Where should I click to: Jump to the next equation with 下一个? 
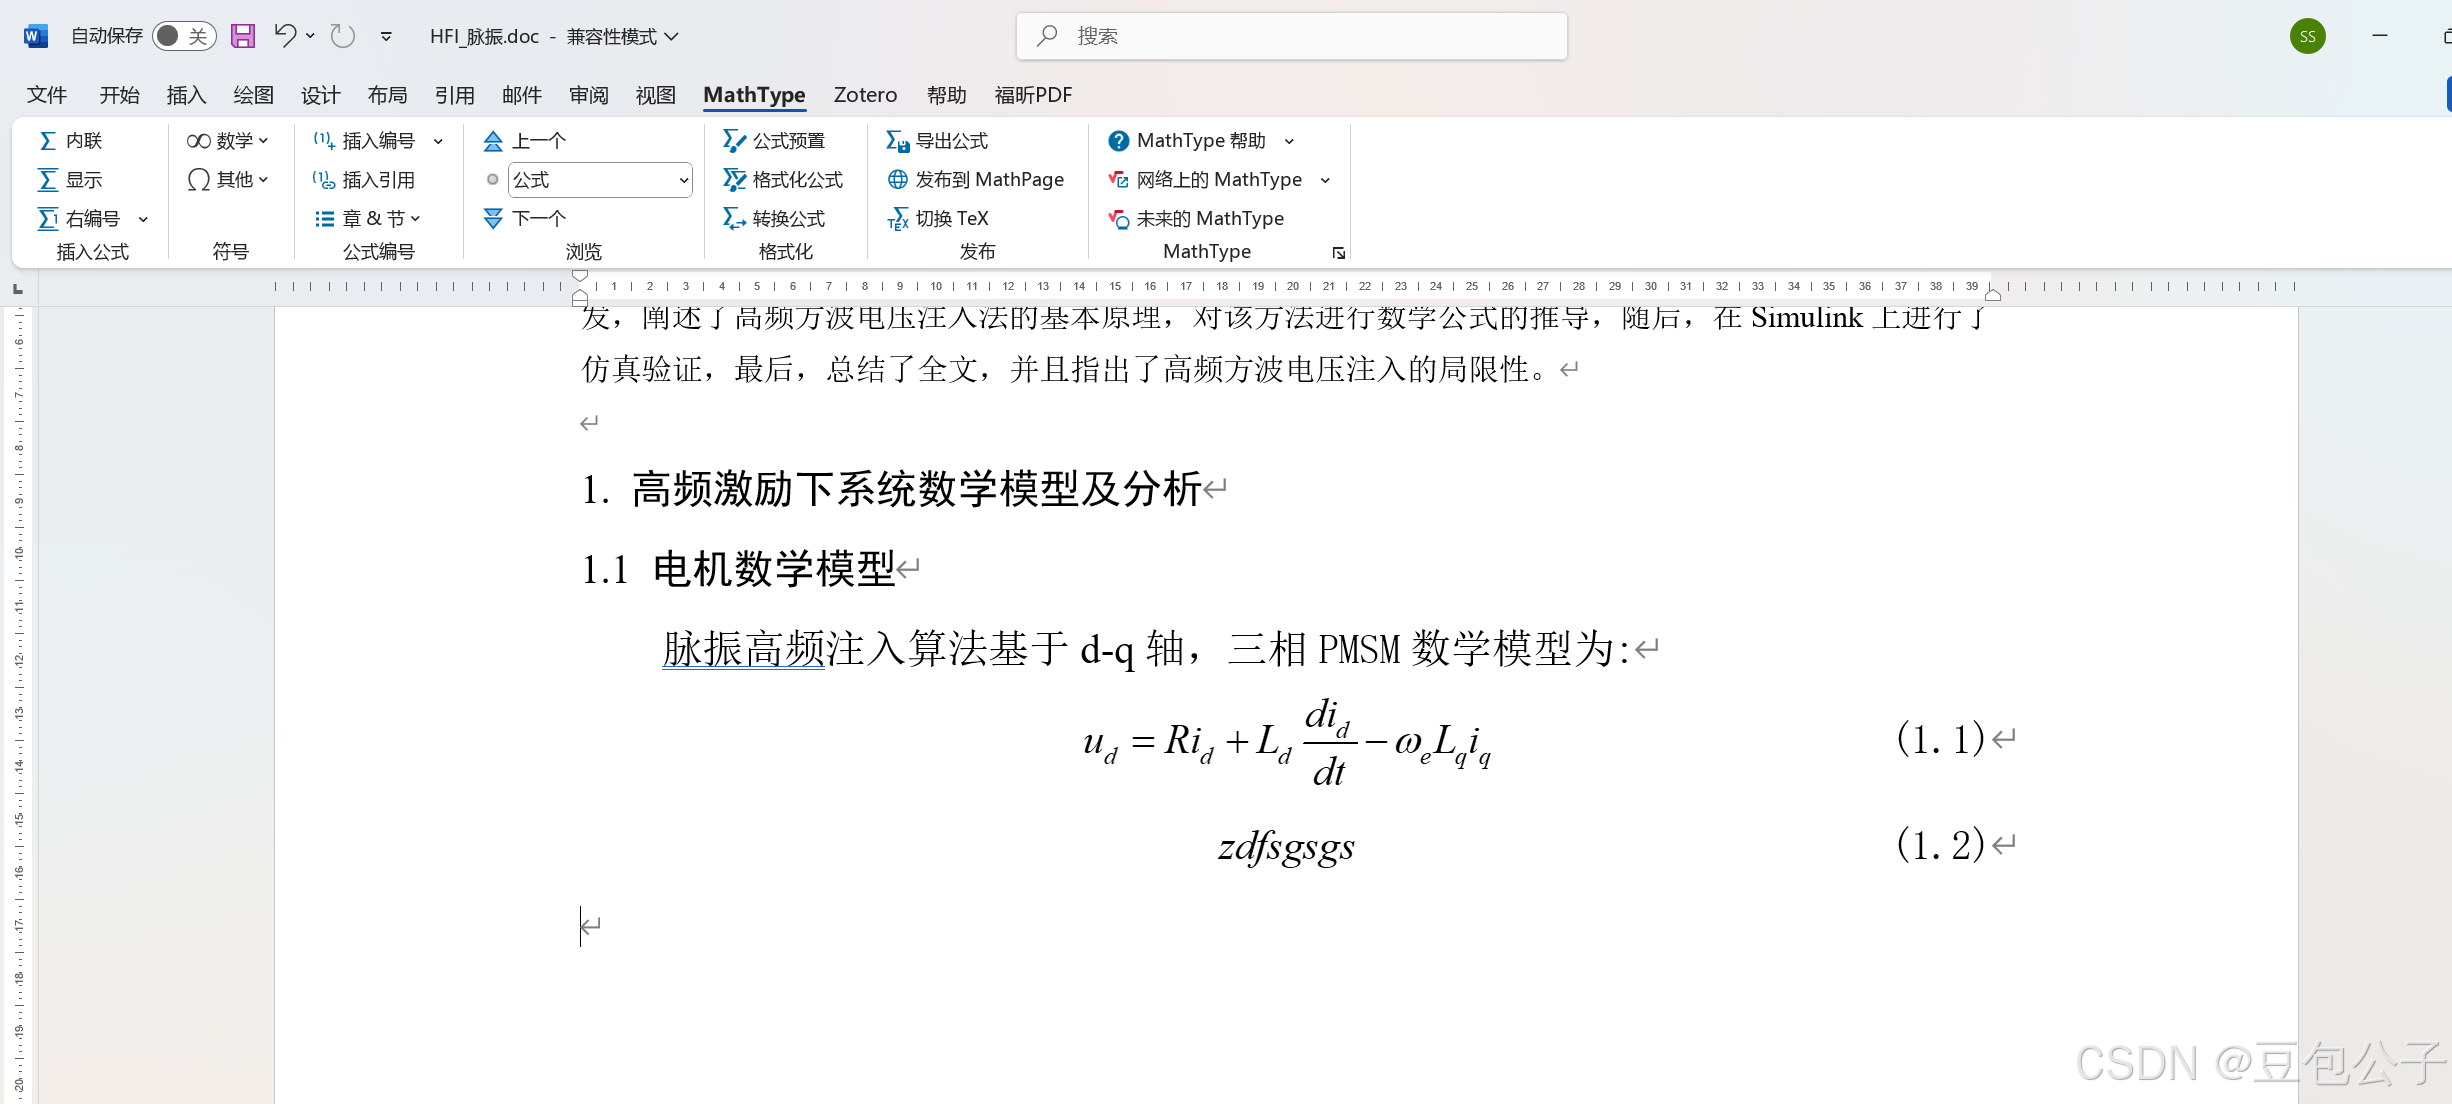(525, 218)
